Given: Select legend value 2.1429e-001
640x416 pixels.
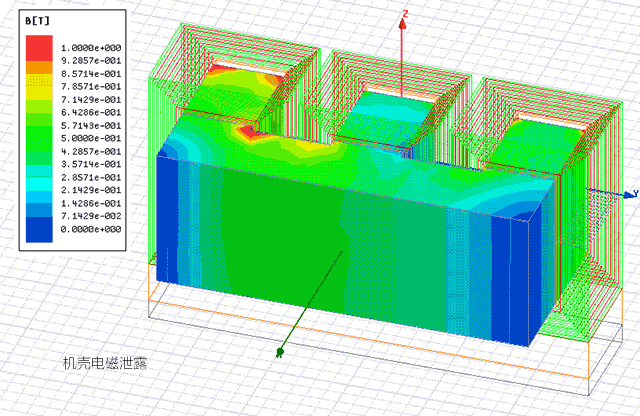Looking at the screenshot, I should (91, 190).
